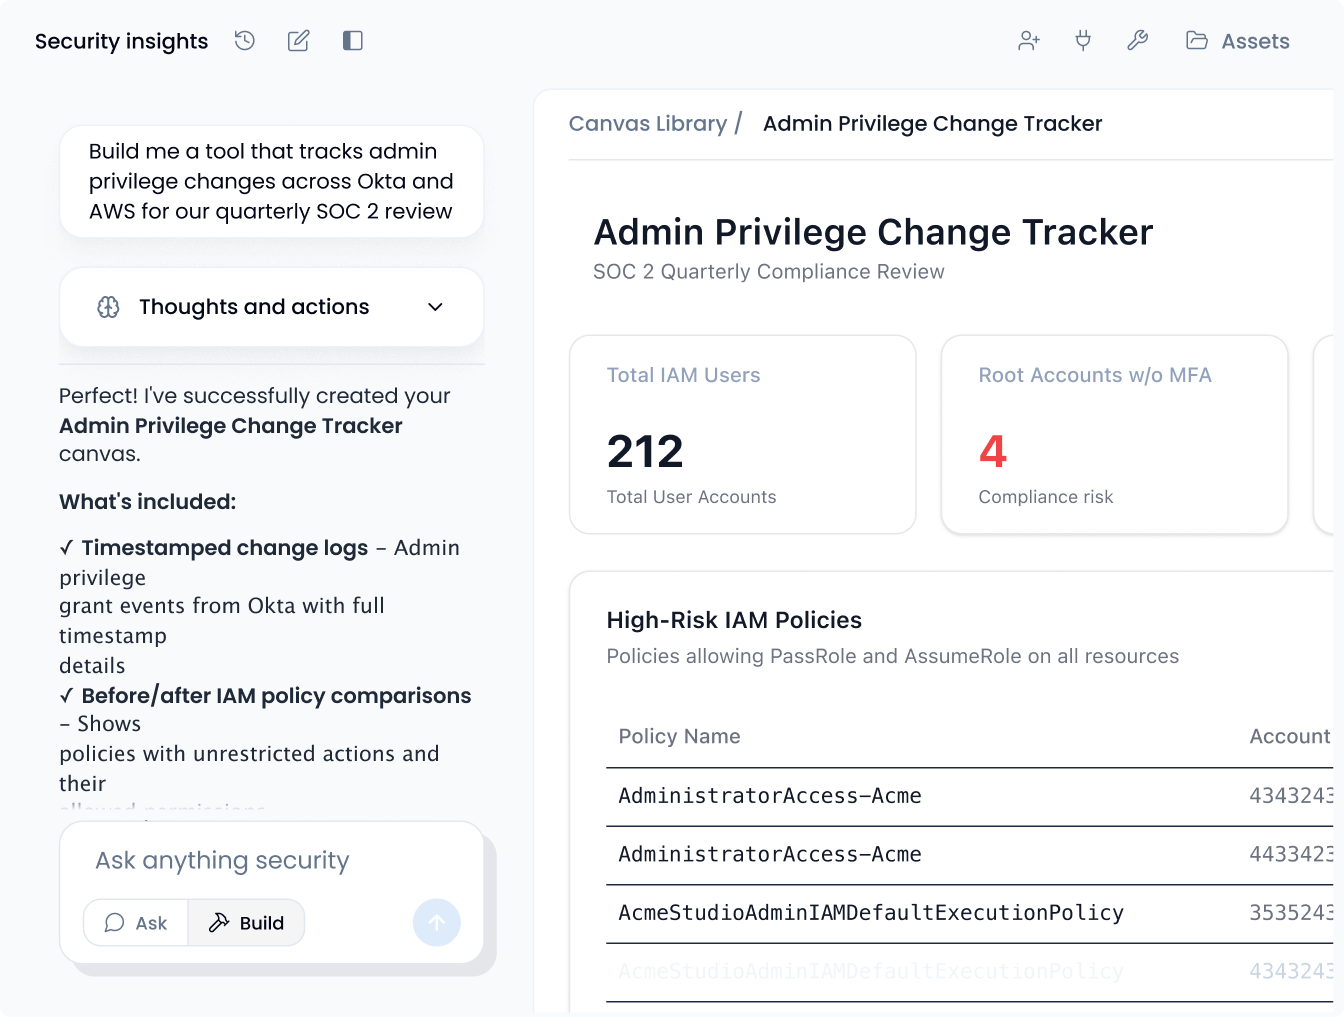Click the user prompt message bubble

pos(272,182)
